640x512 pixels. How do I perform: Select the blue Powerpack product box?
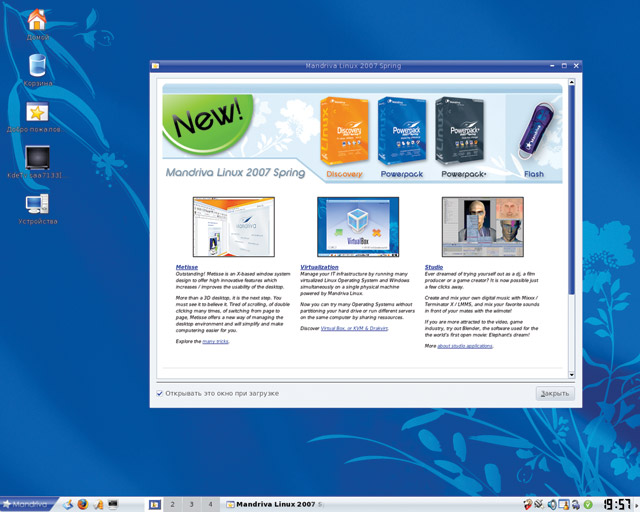pyautogui.click(x=402, y=131)
